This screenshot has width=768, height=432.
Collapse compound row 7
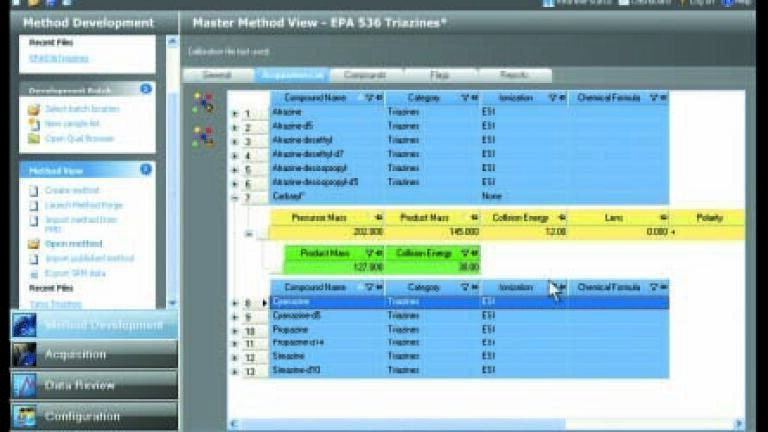[x=235, y=198]
